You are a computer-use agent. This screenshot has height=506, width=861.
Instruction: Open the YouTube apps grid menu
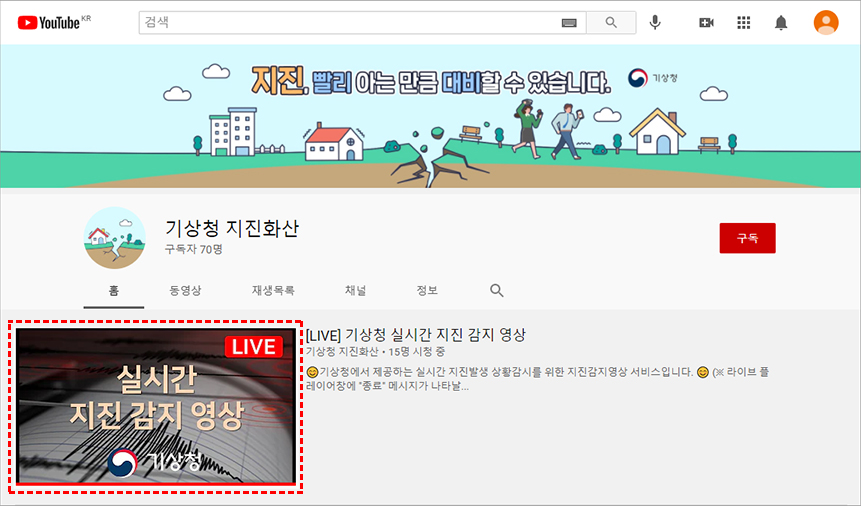[x=743, y=22]
